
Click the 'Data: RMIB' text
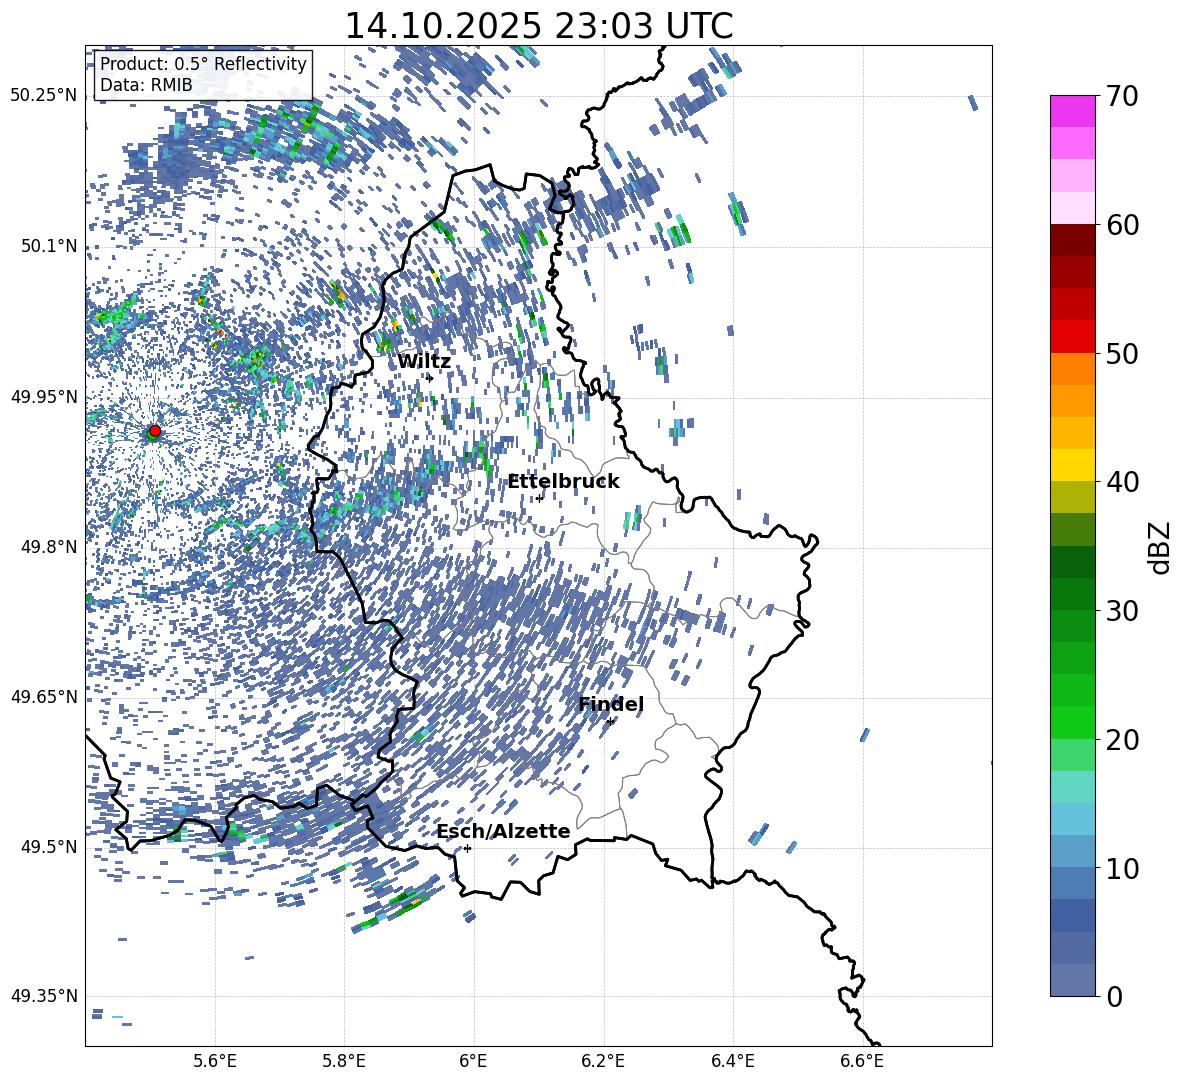(x=146, y=85)
